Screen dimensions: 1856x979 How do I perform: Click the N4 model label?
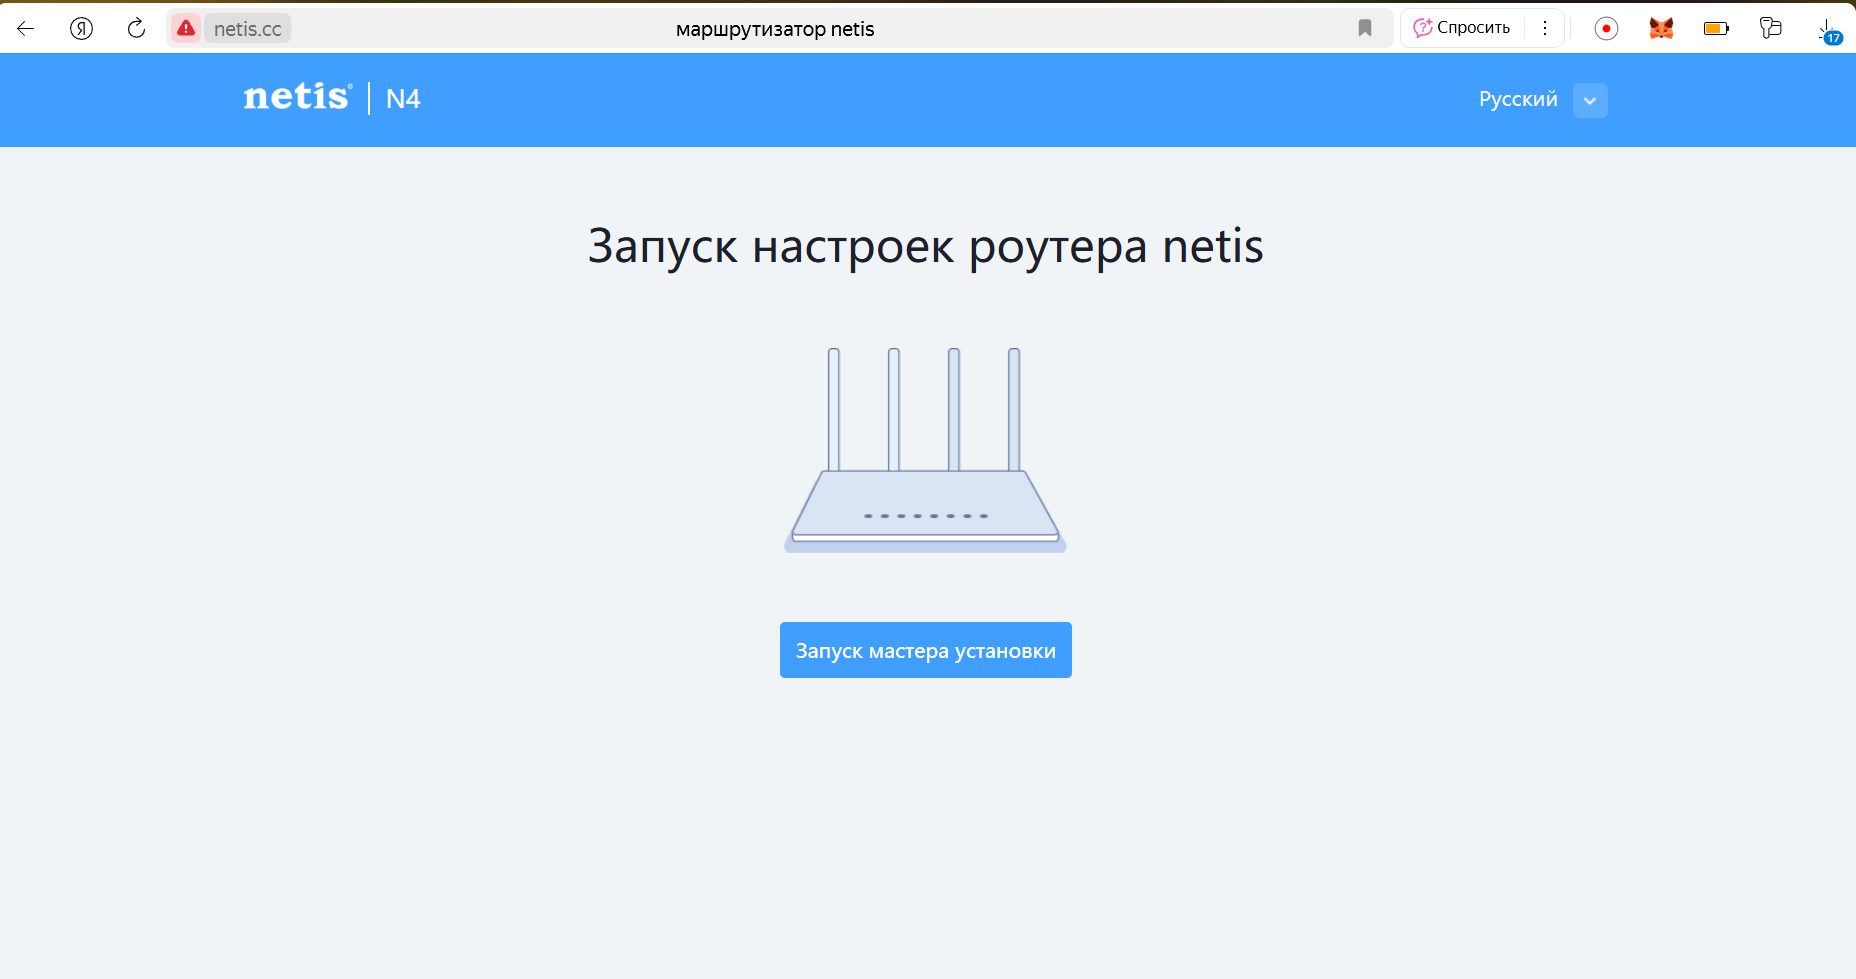403,99
